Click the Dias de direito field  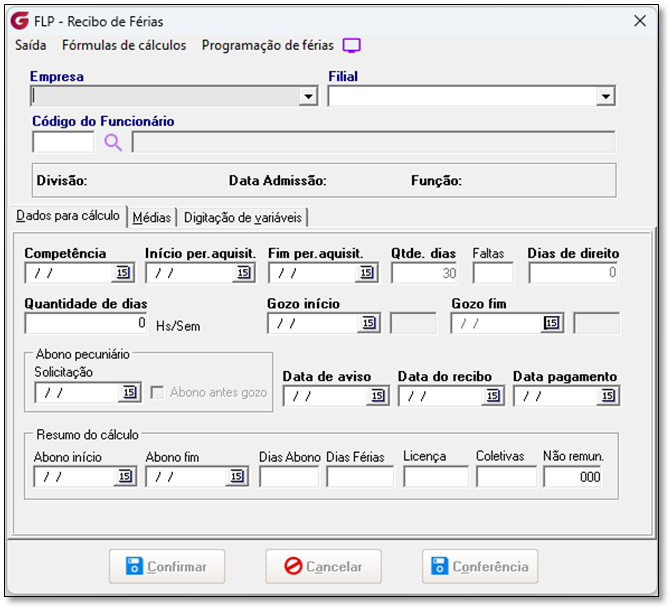[x=573, y=273]
